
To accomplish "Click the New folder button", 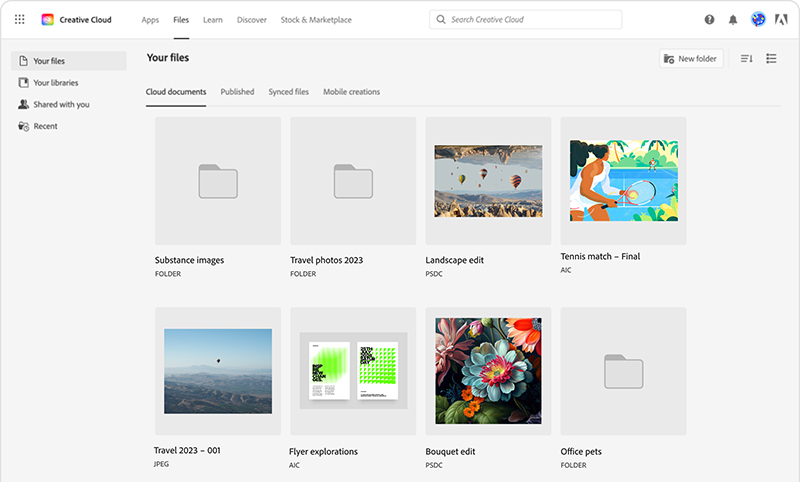I will (690, 59).
